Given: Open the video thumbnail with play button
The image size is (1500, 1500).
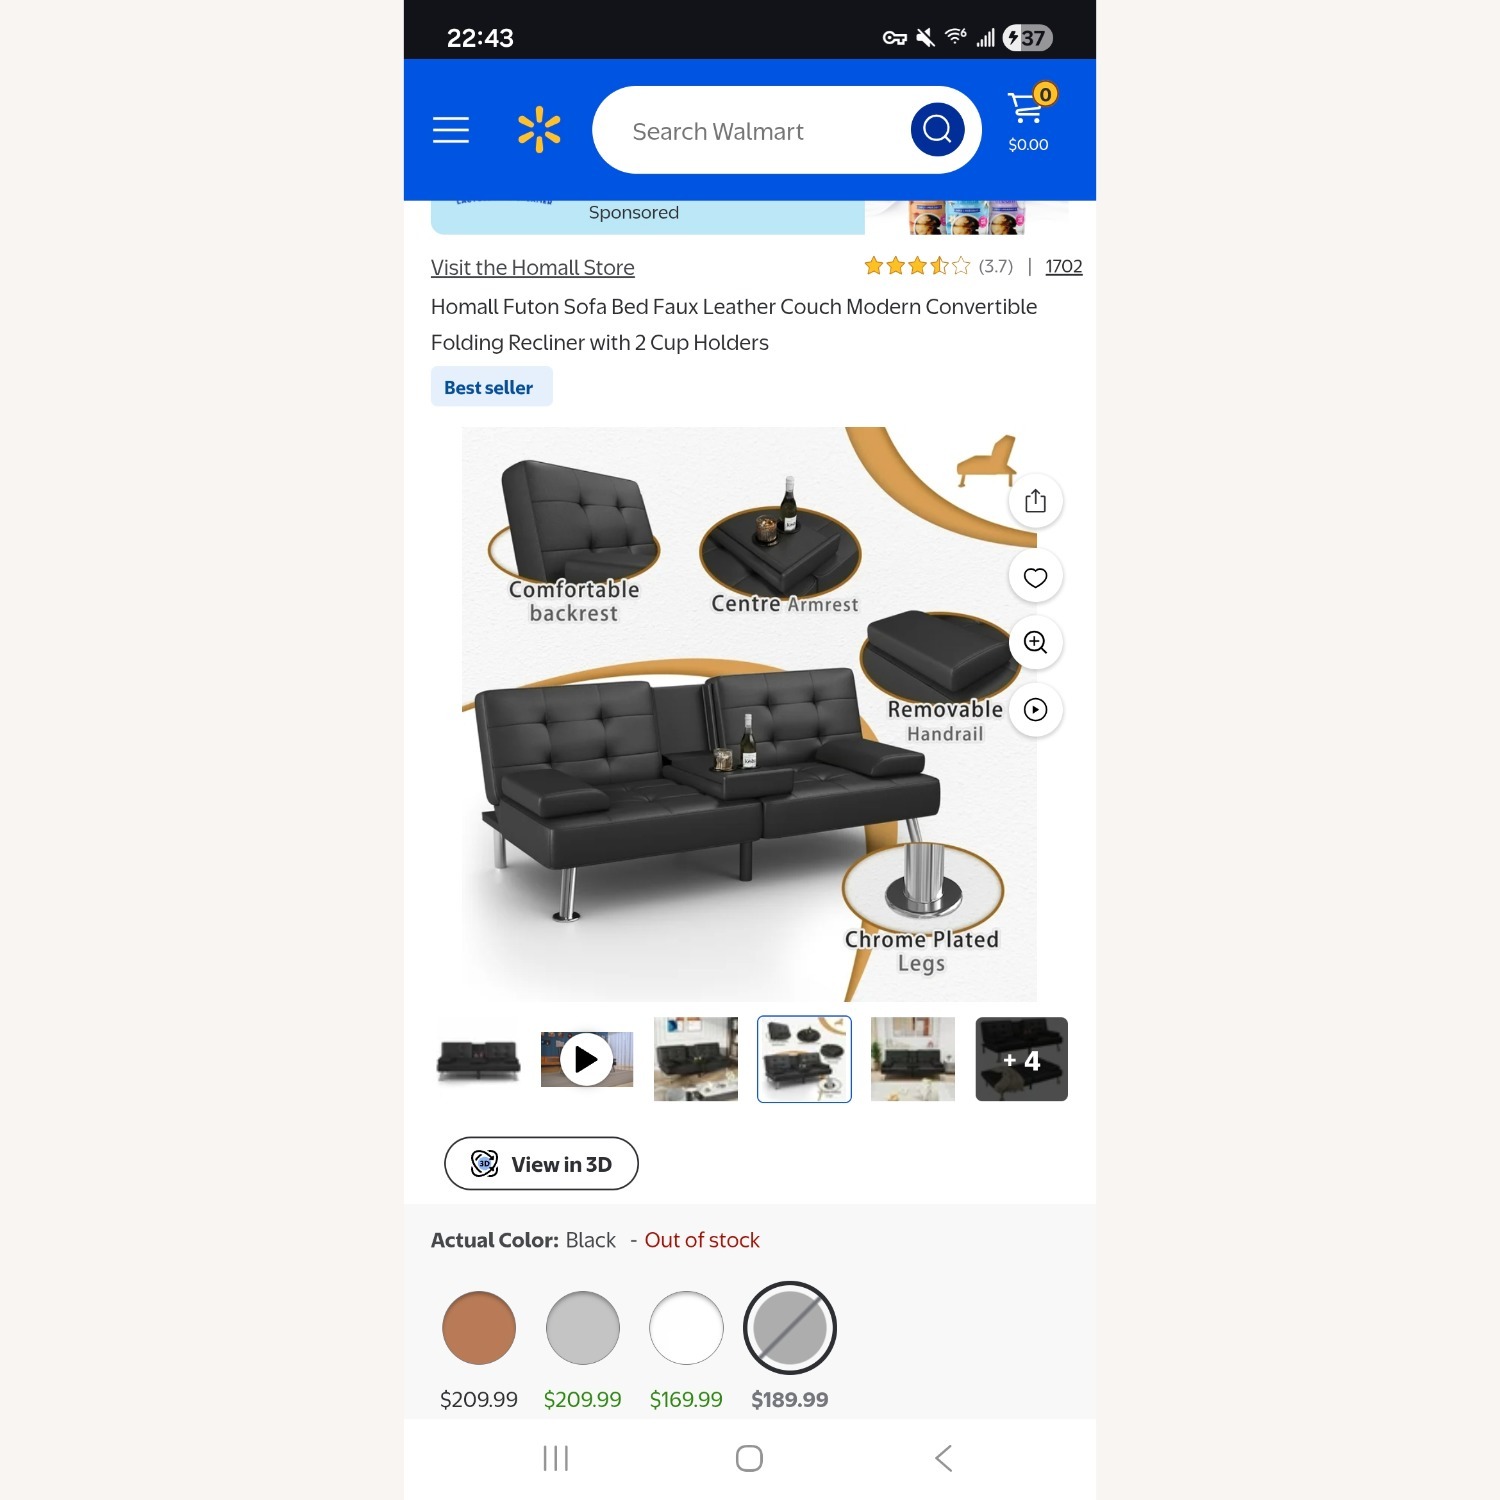Looking at the screenshot, I should pos(587,1060).
